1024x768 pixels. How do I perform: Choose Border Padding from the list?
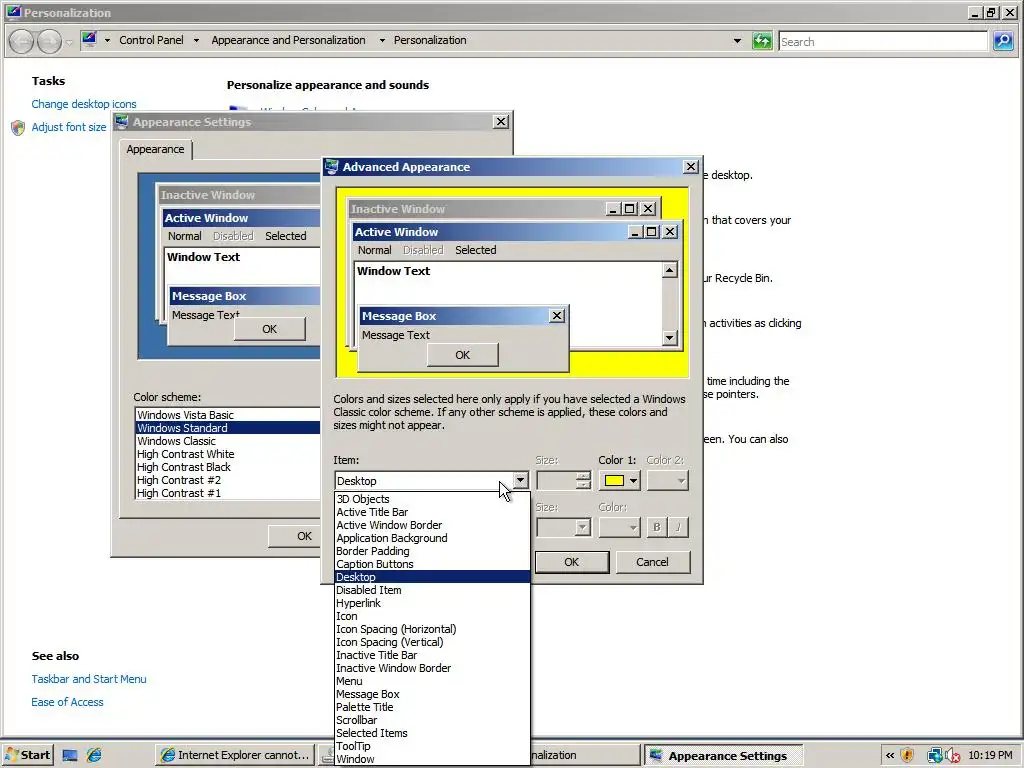tap(432, 551)
